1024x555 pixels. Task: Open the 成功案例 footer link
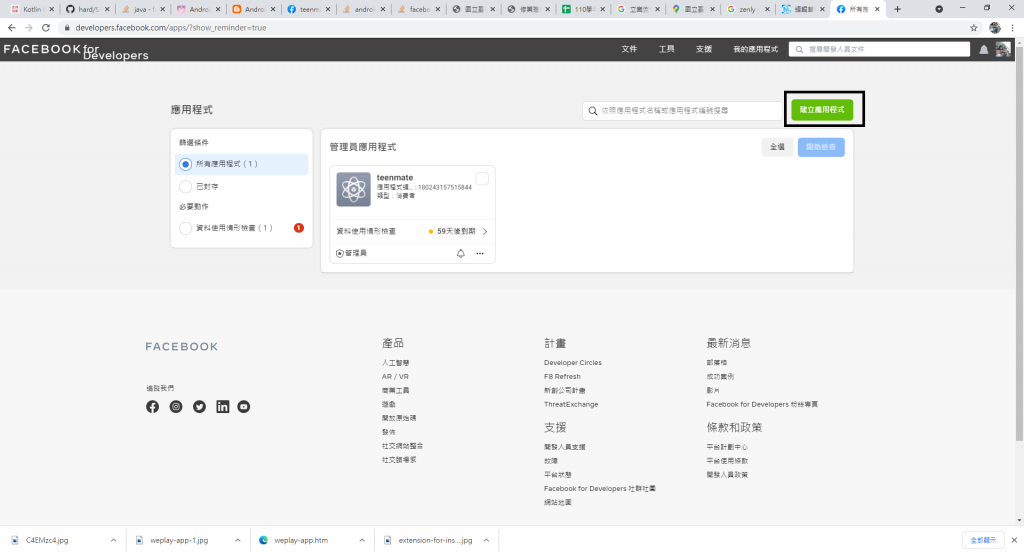click(720, 377)
